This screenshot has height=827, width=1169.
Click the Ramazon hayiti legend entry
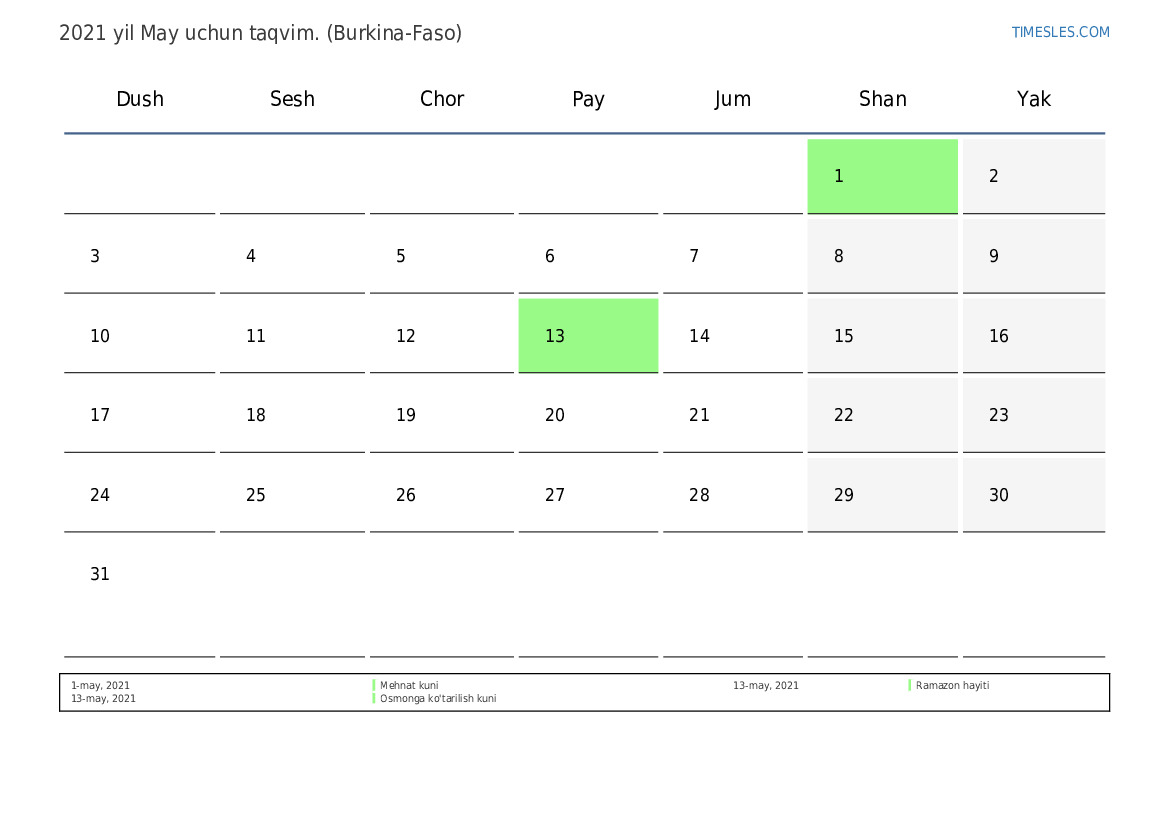952,686
